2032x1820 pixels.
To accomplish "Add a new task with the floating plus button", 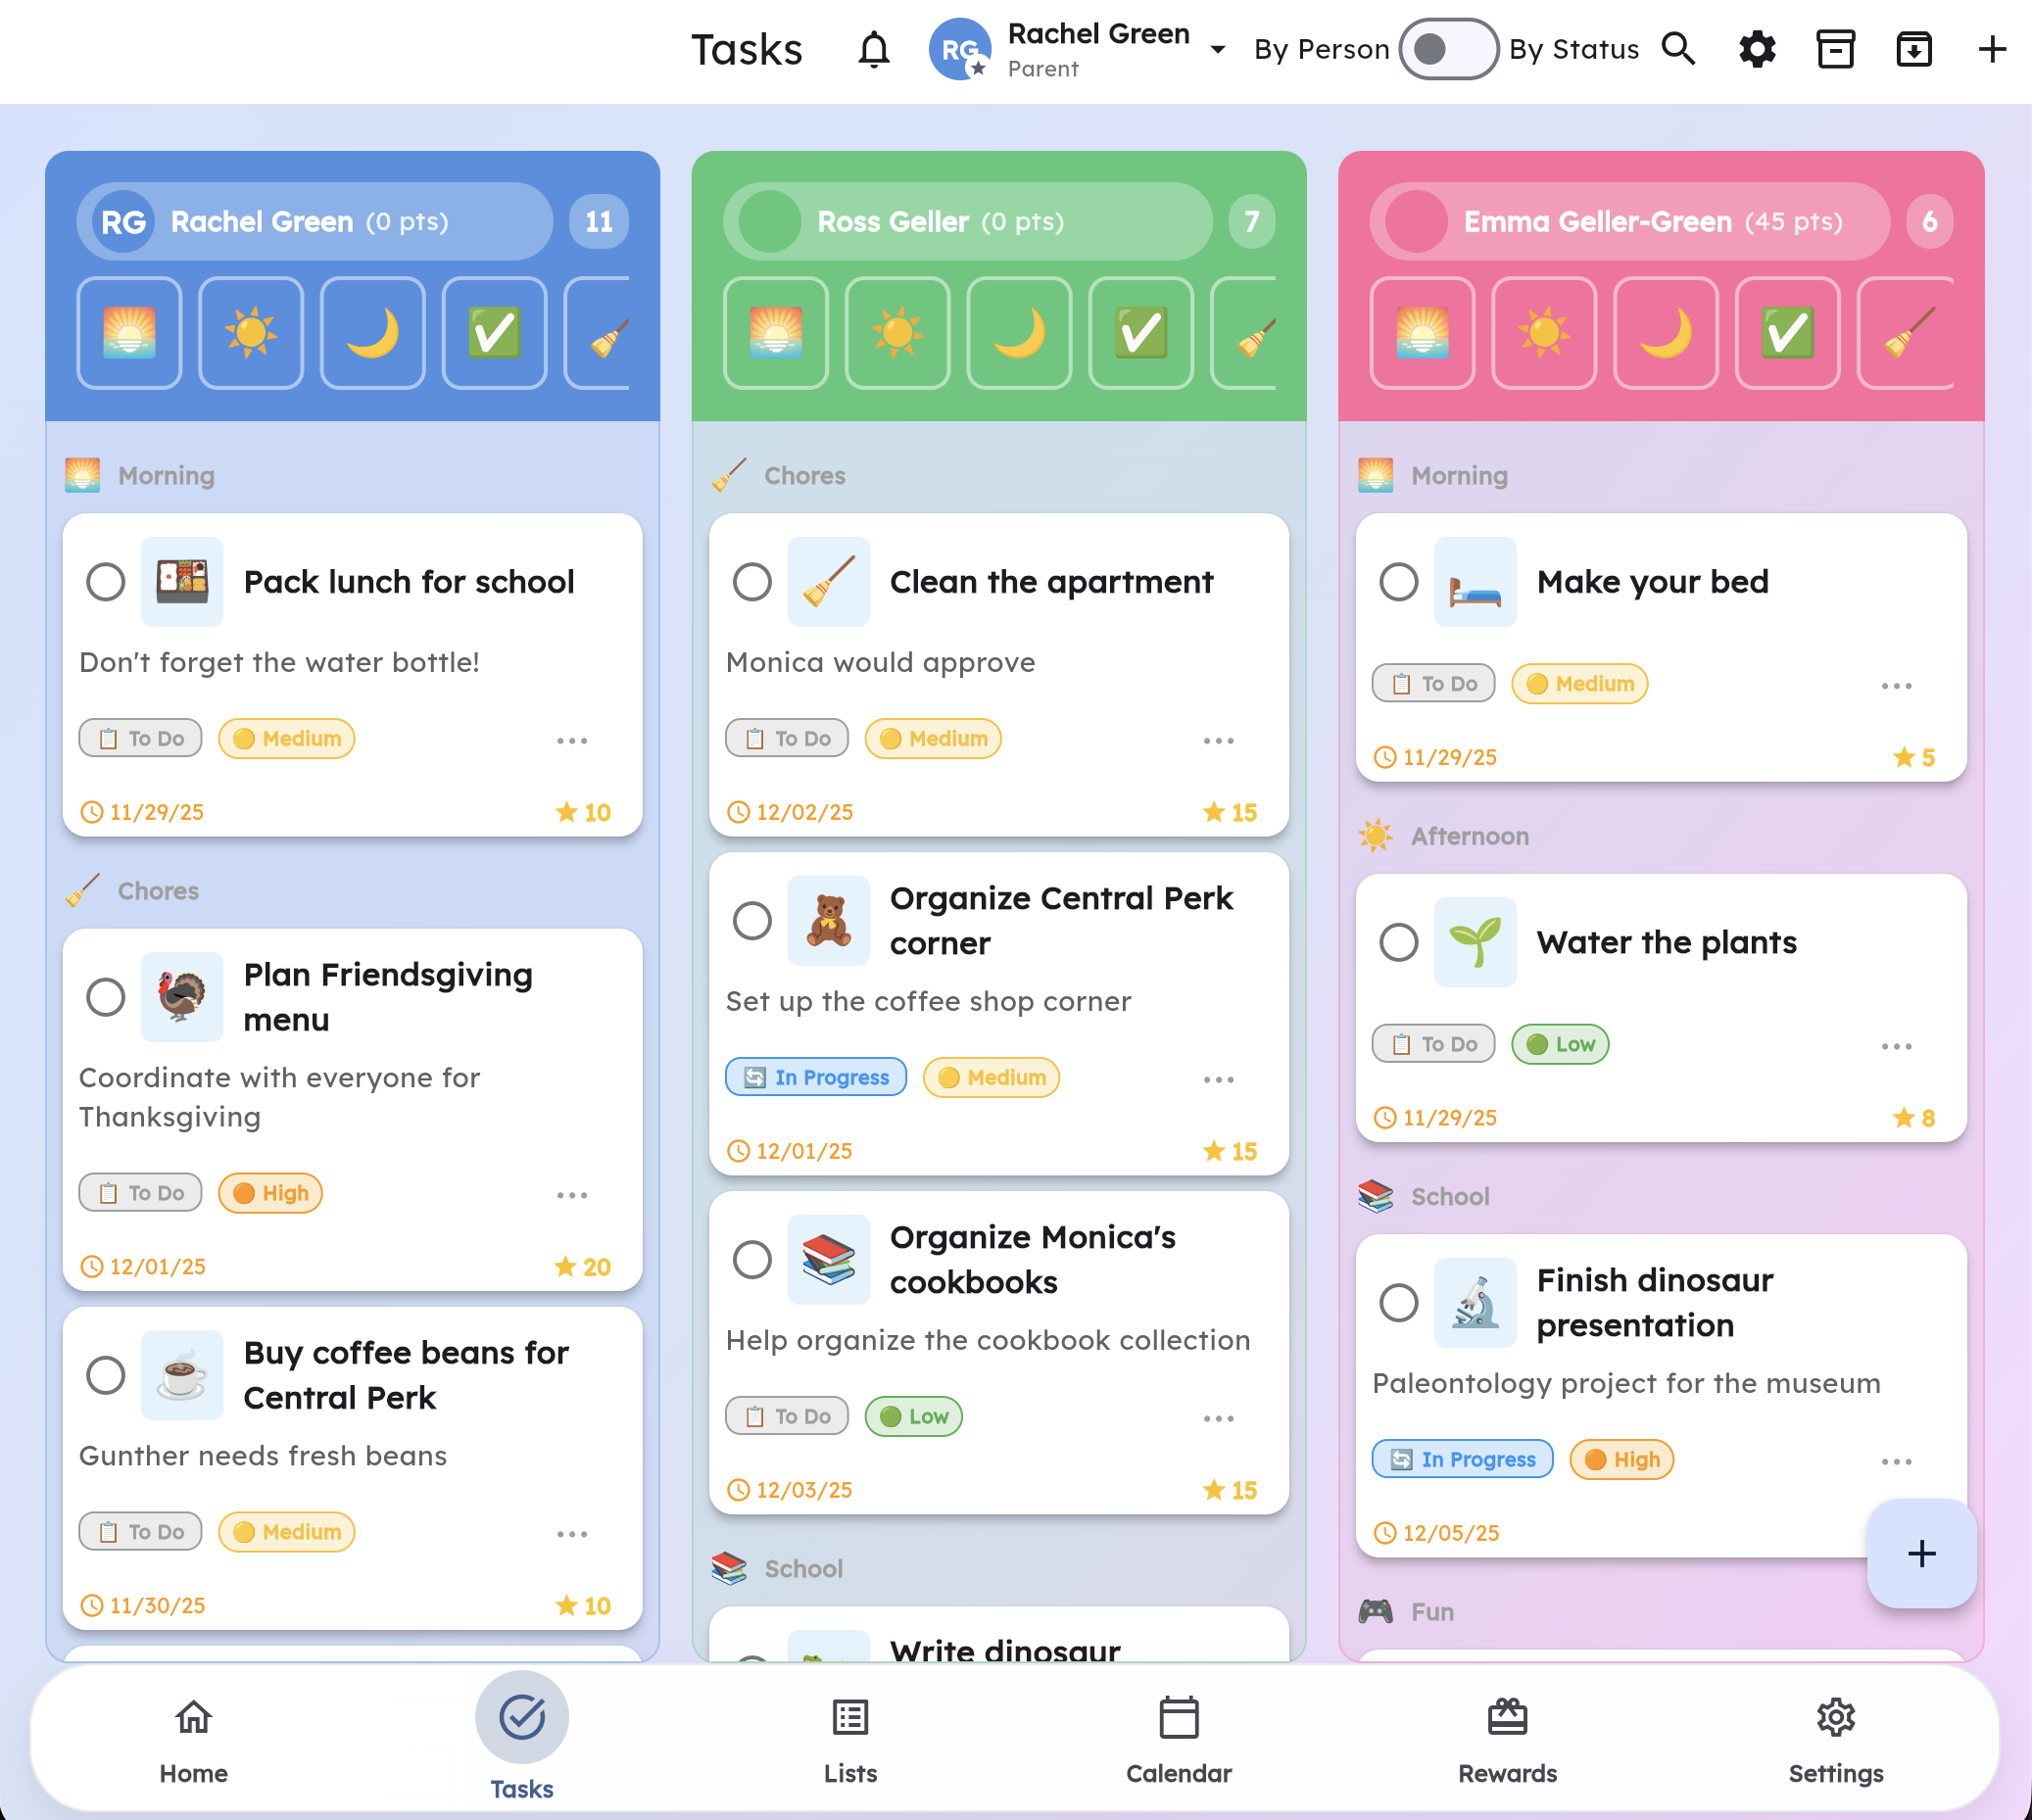I will (1921, 1553).
